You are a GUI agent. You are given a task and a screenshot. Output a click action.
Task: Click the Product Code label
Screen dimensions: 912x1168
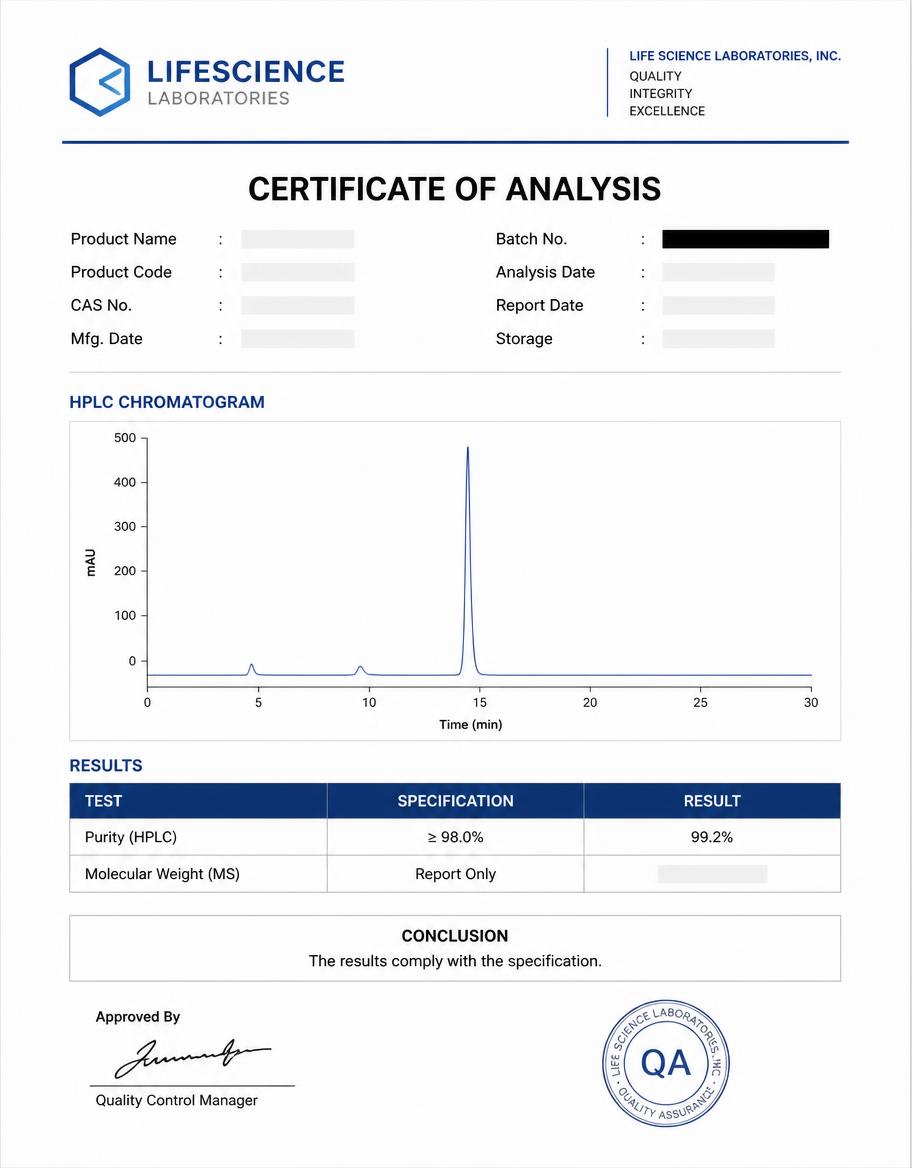coord(121,272)
